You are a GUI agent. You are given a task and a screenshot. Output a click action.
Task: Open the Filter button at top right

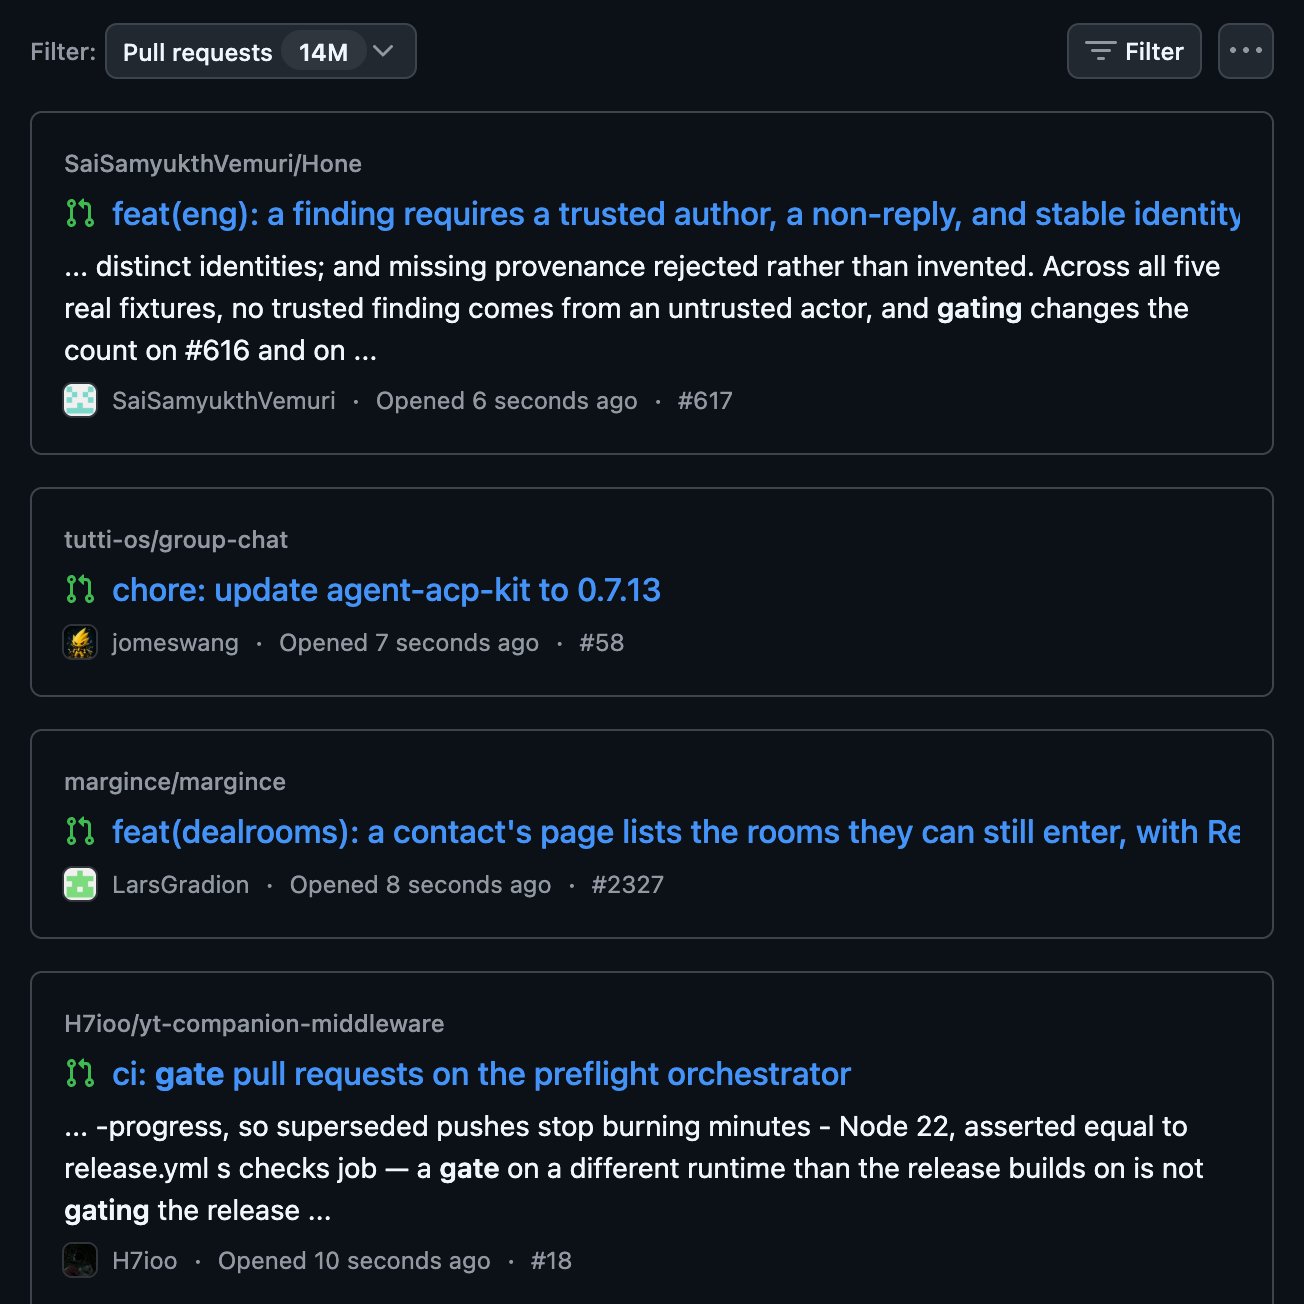click(1134, 51)
